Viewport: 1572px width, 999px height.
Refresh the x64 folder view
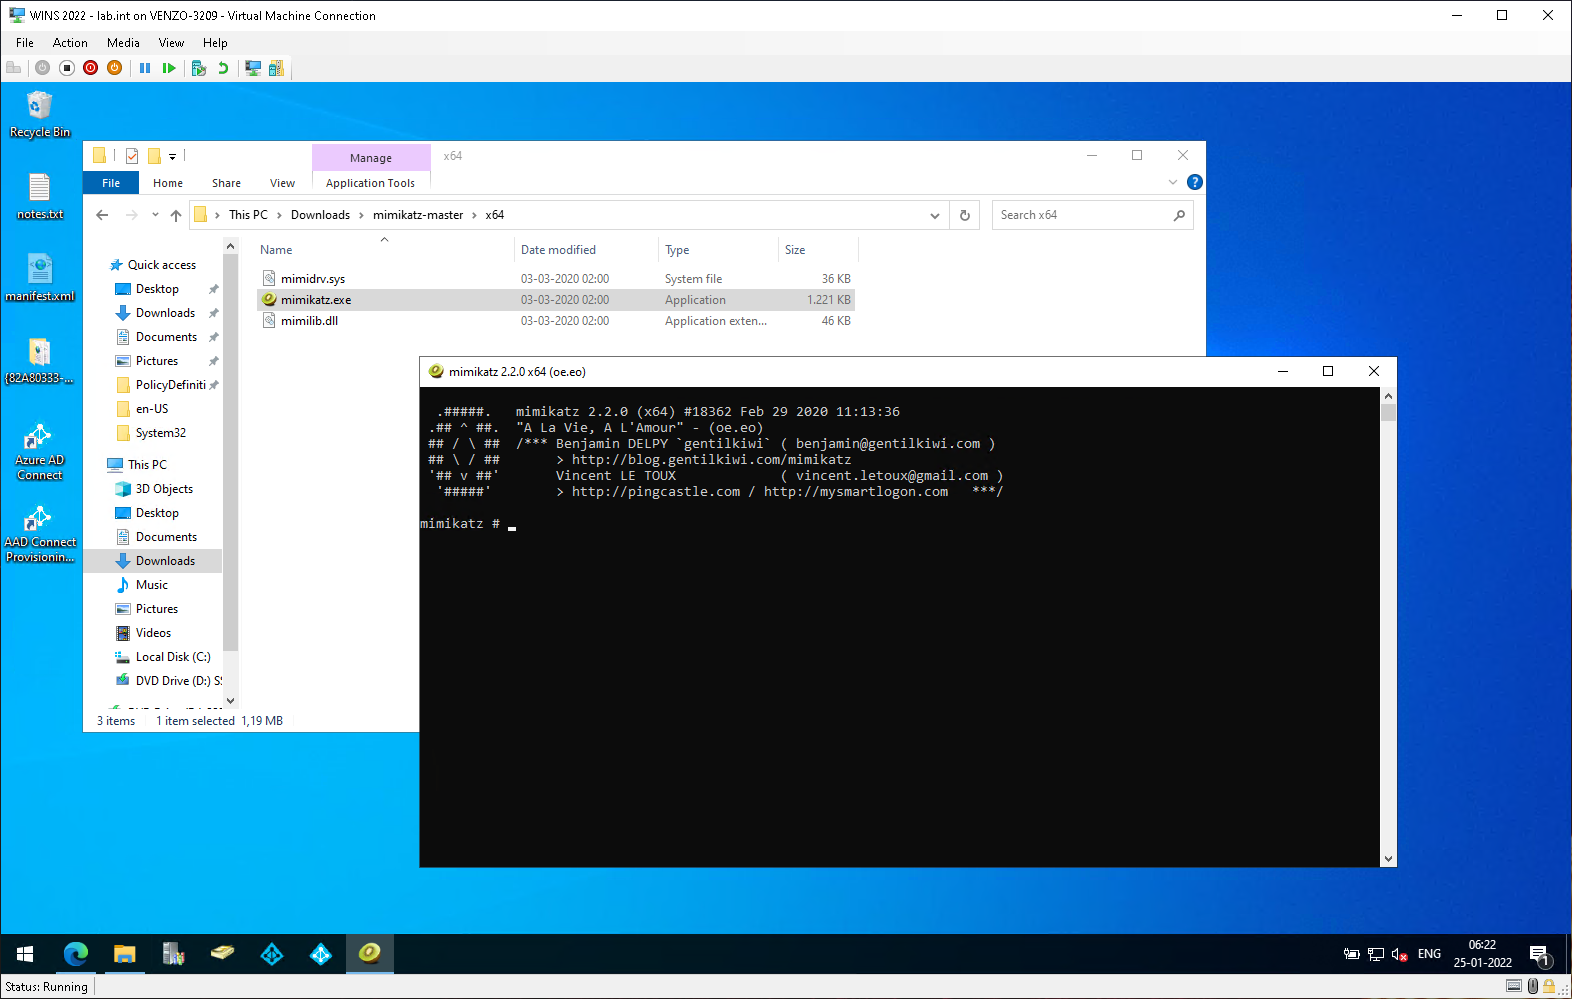[965, 215]
